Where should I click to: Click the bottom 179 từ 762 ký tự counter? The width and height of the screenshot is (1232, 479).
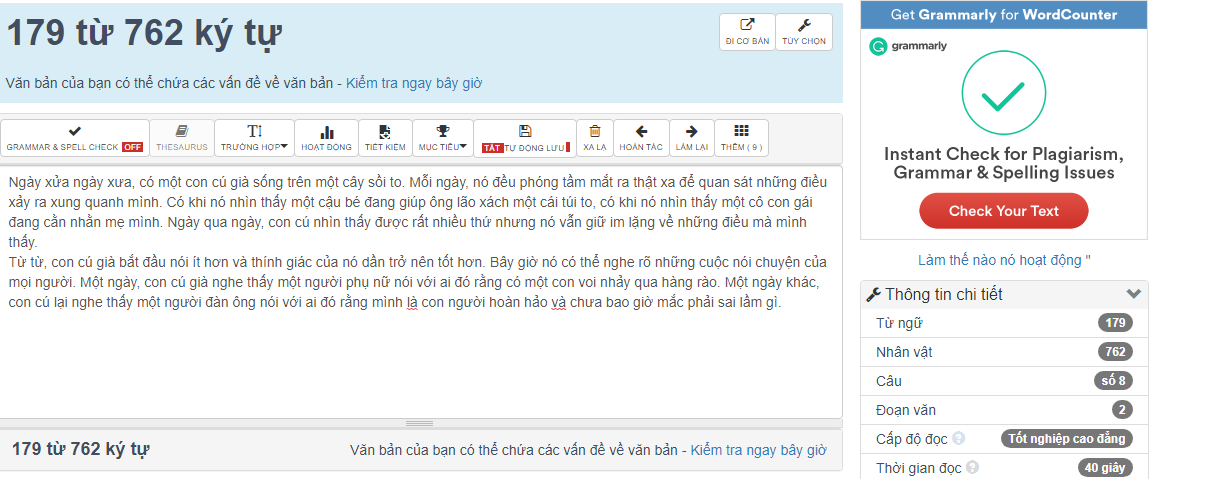tap(81, 449)
